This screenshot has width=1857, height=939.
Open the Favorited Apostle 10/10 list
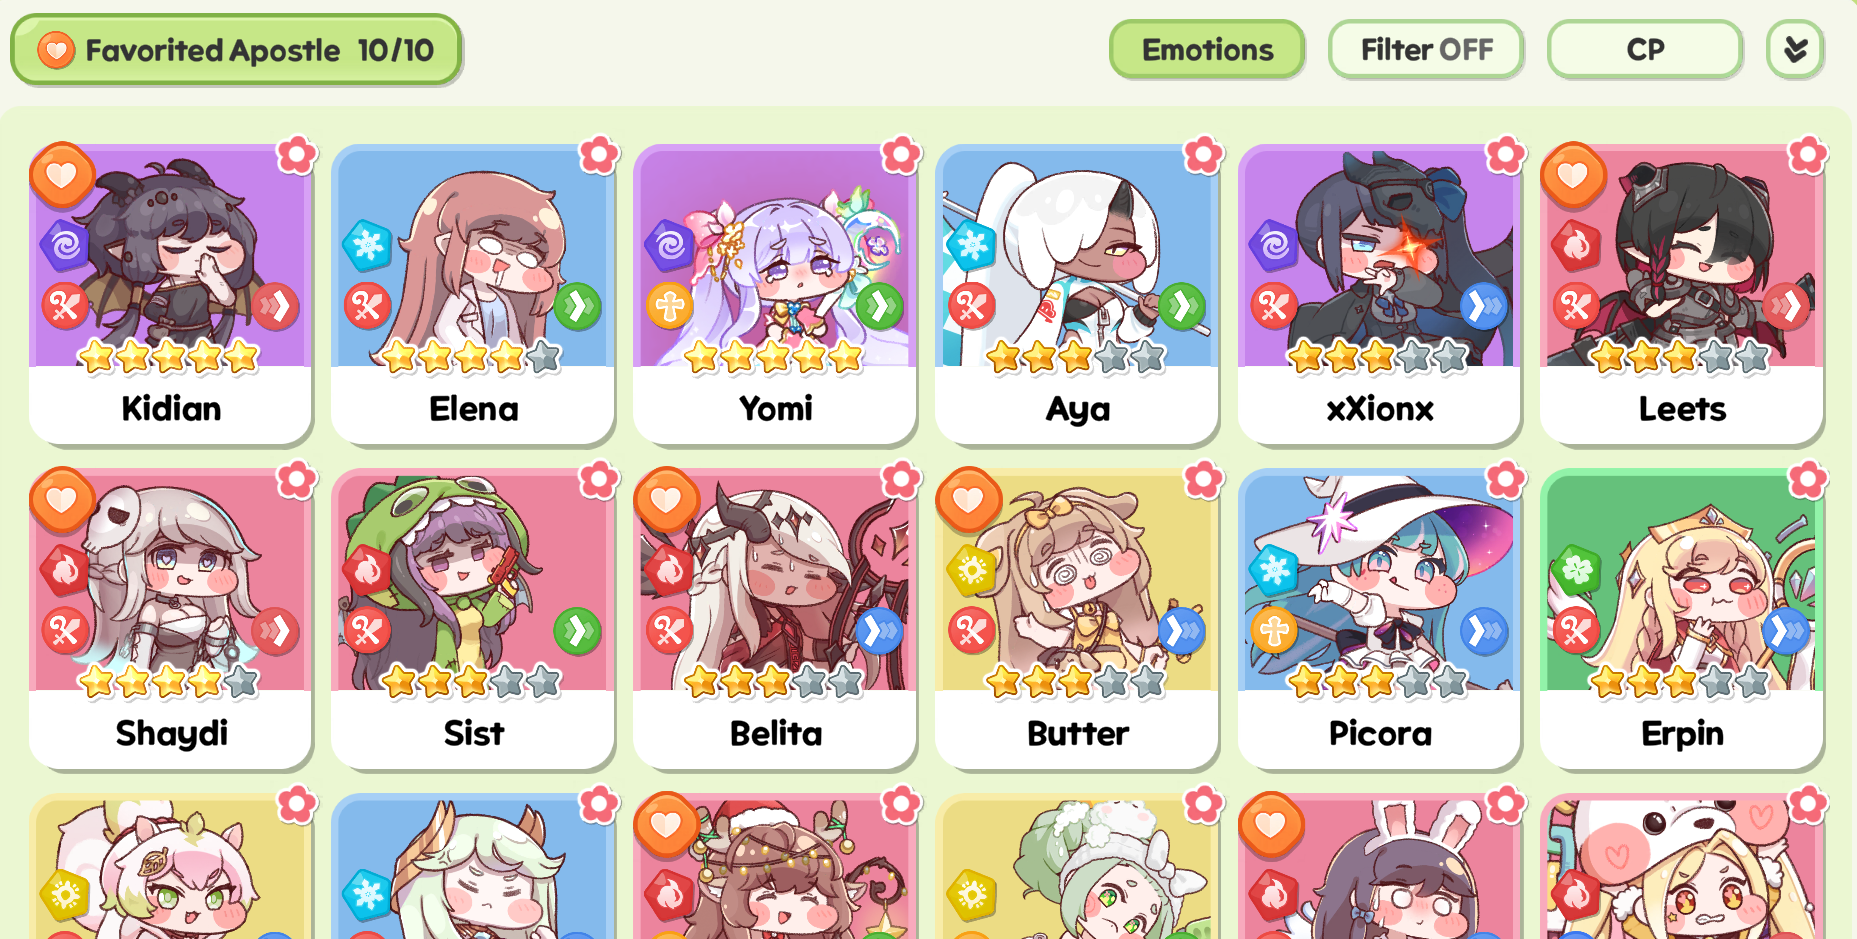[236, 50]
